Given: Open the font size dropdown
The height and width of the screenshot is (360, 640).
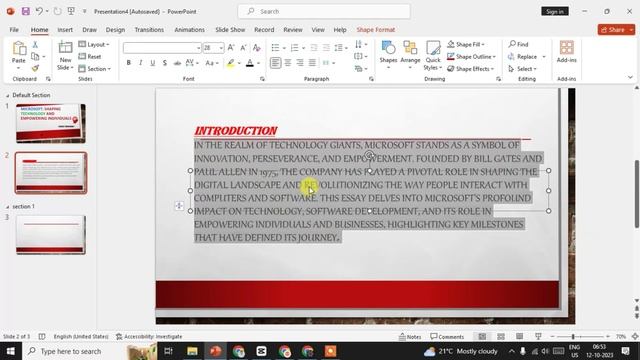Looking at the screenshot, I should [x=221, y=48].
